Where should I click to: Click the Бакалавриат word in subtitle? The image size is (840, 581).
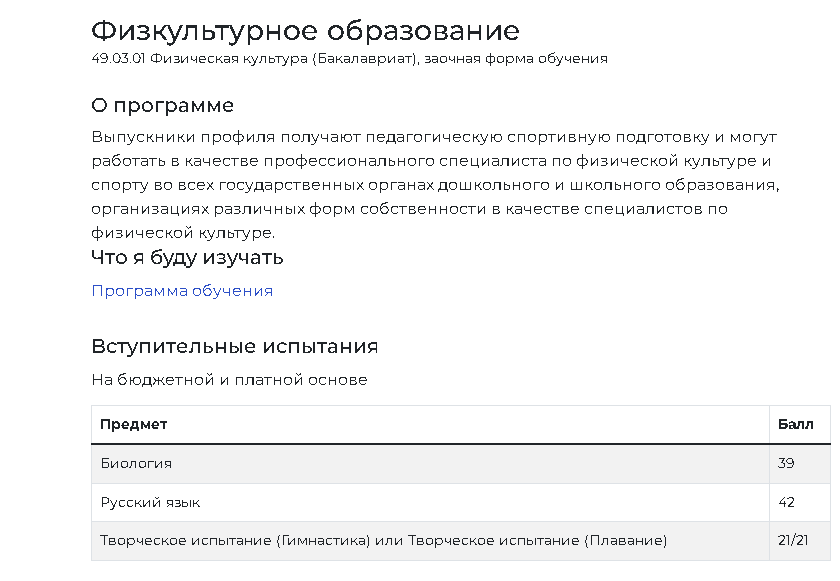(x=364, y=58)
